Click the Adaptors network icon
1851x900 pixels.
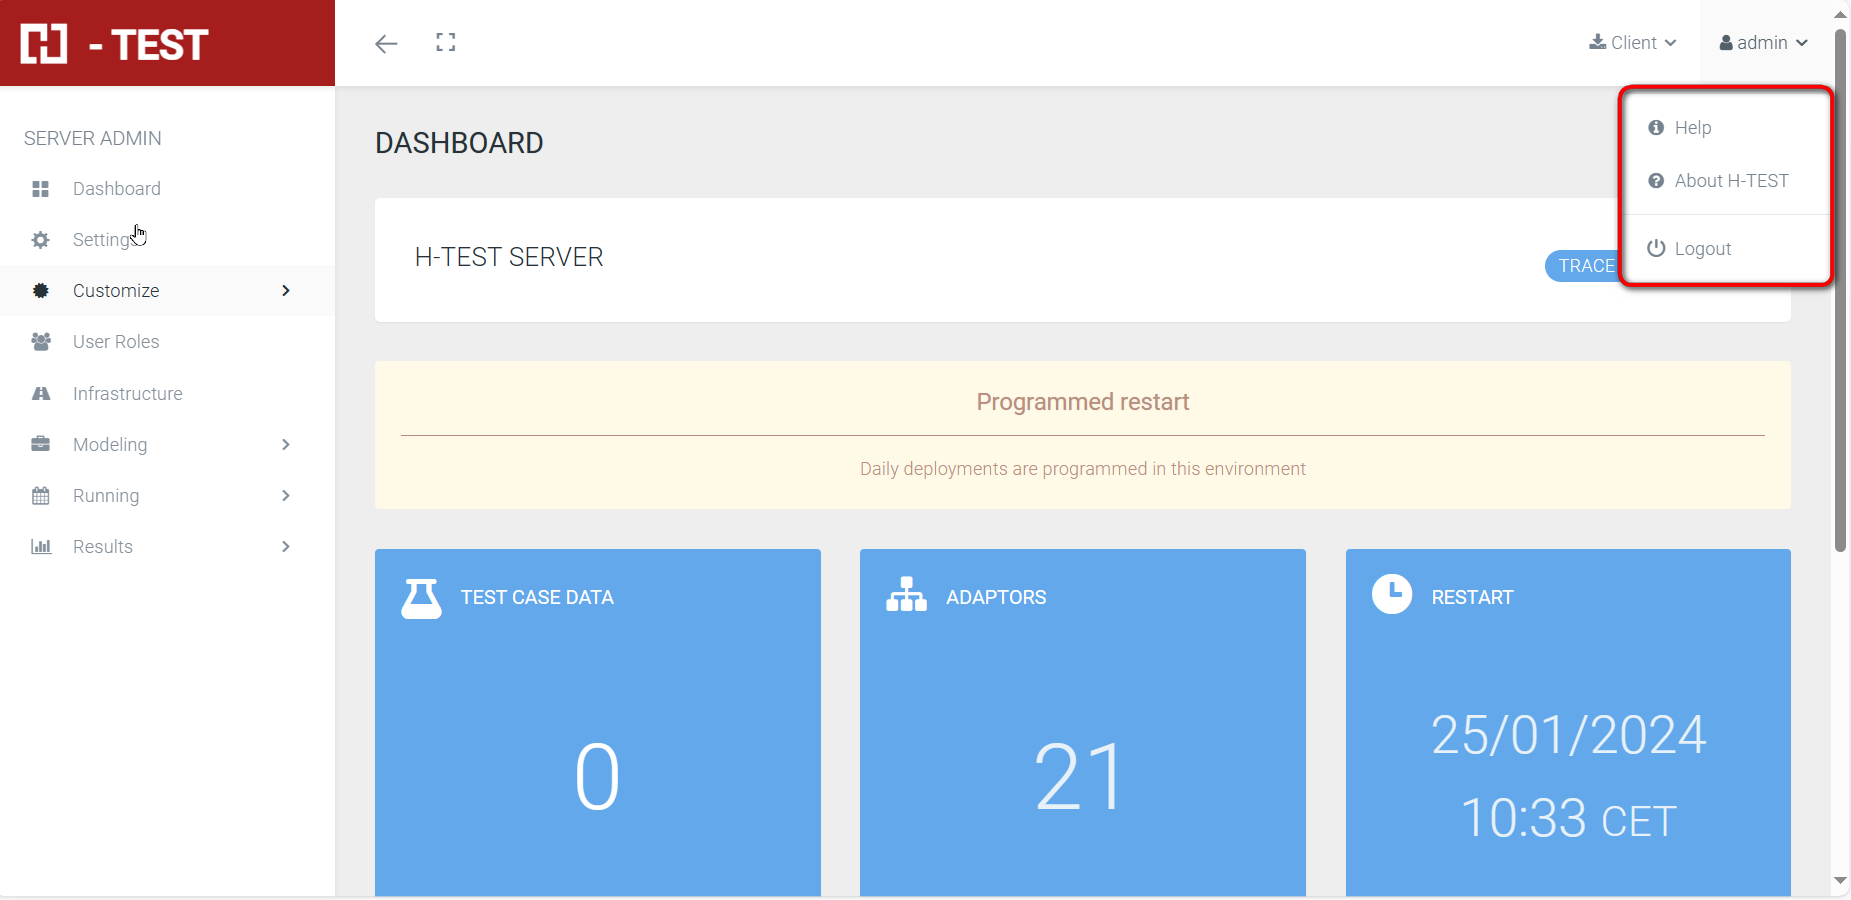pos(906,595)
